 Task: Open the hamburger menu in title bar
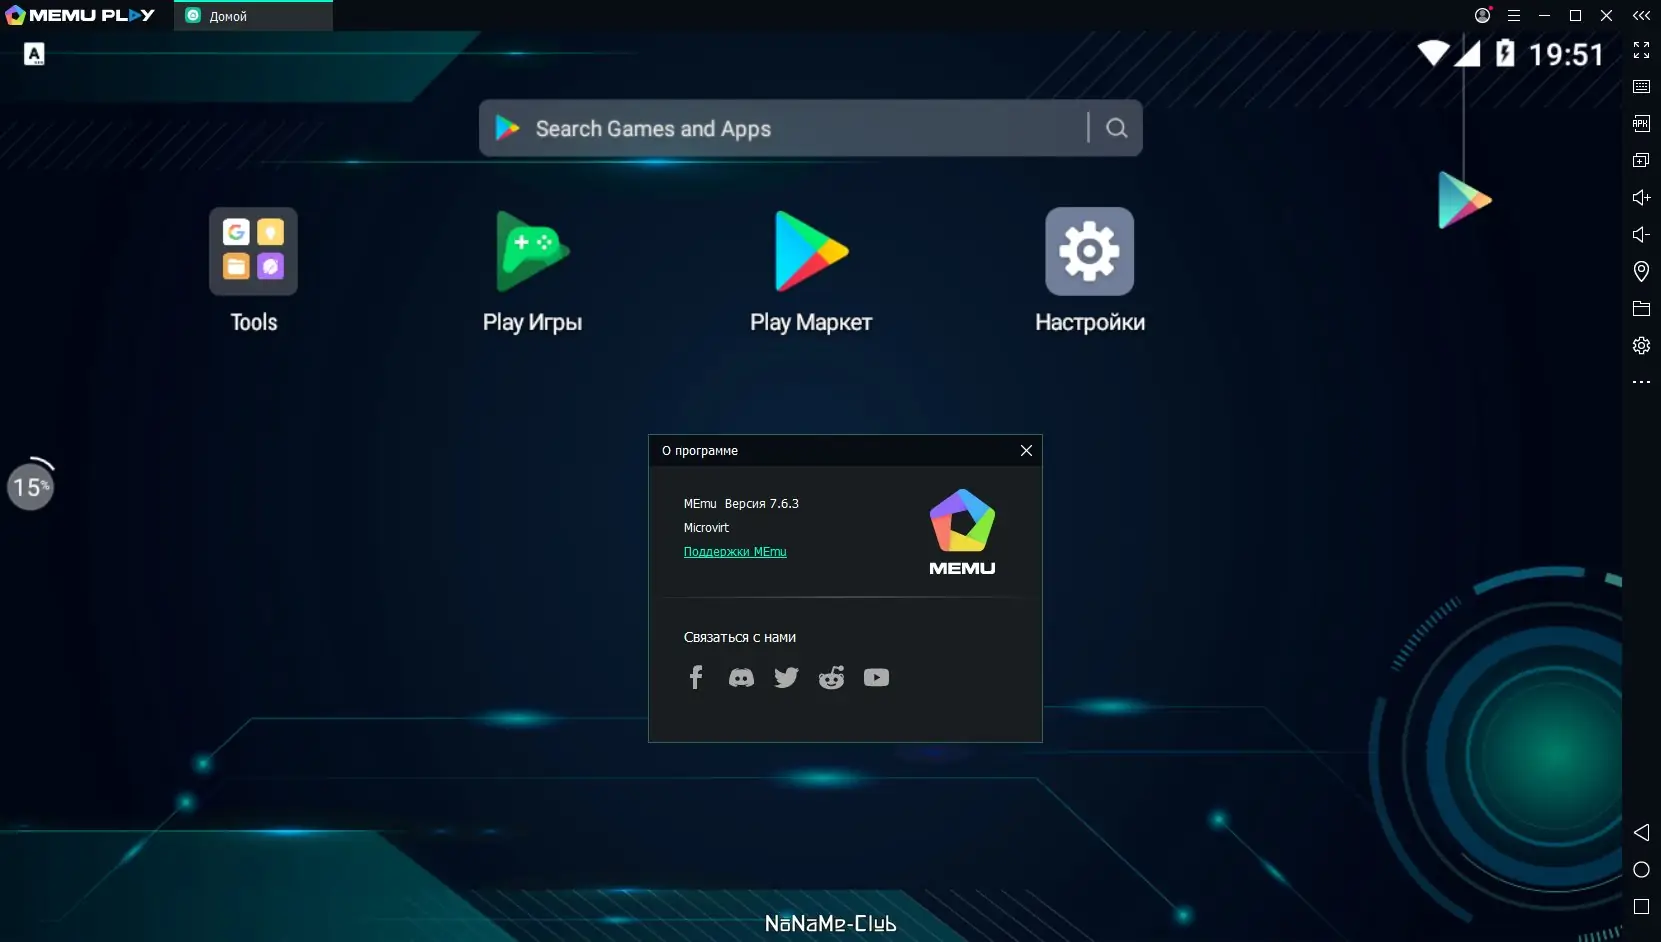pyautogui.click(x=1514, y=16)
